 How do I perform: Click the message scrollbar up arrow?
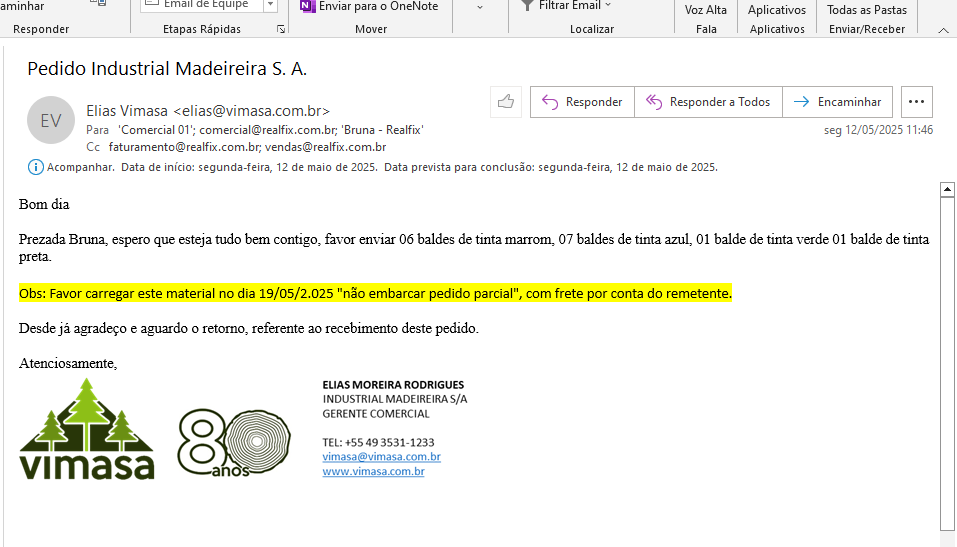pos(947,189)
